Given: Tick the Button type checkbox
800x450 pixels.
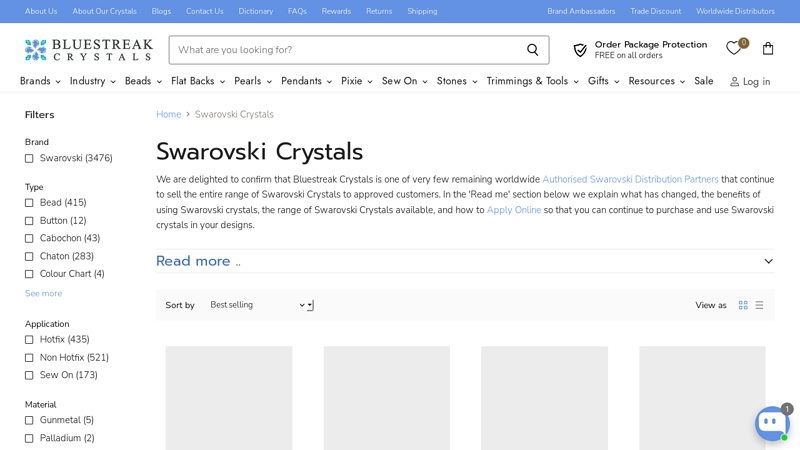Looking at the screenshot, I should point(29,221).
